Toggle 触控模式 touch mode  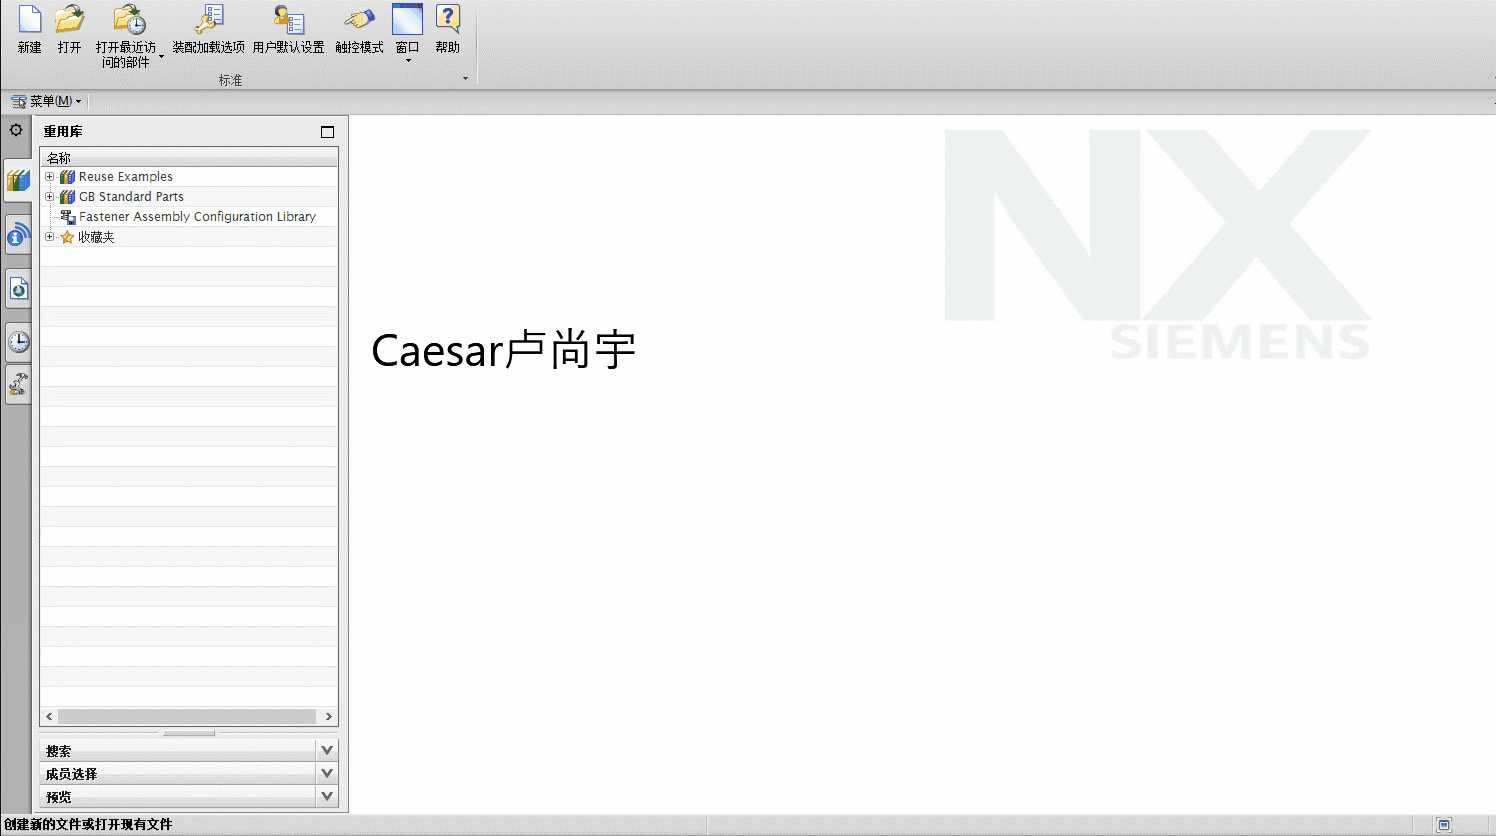click(359, 30)
